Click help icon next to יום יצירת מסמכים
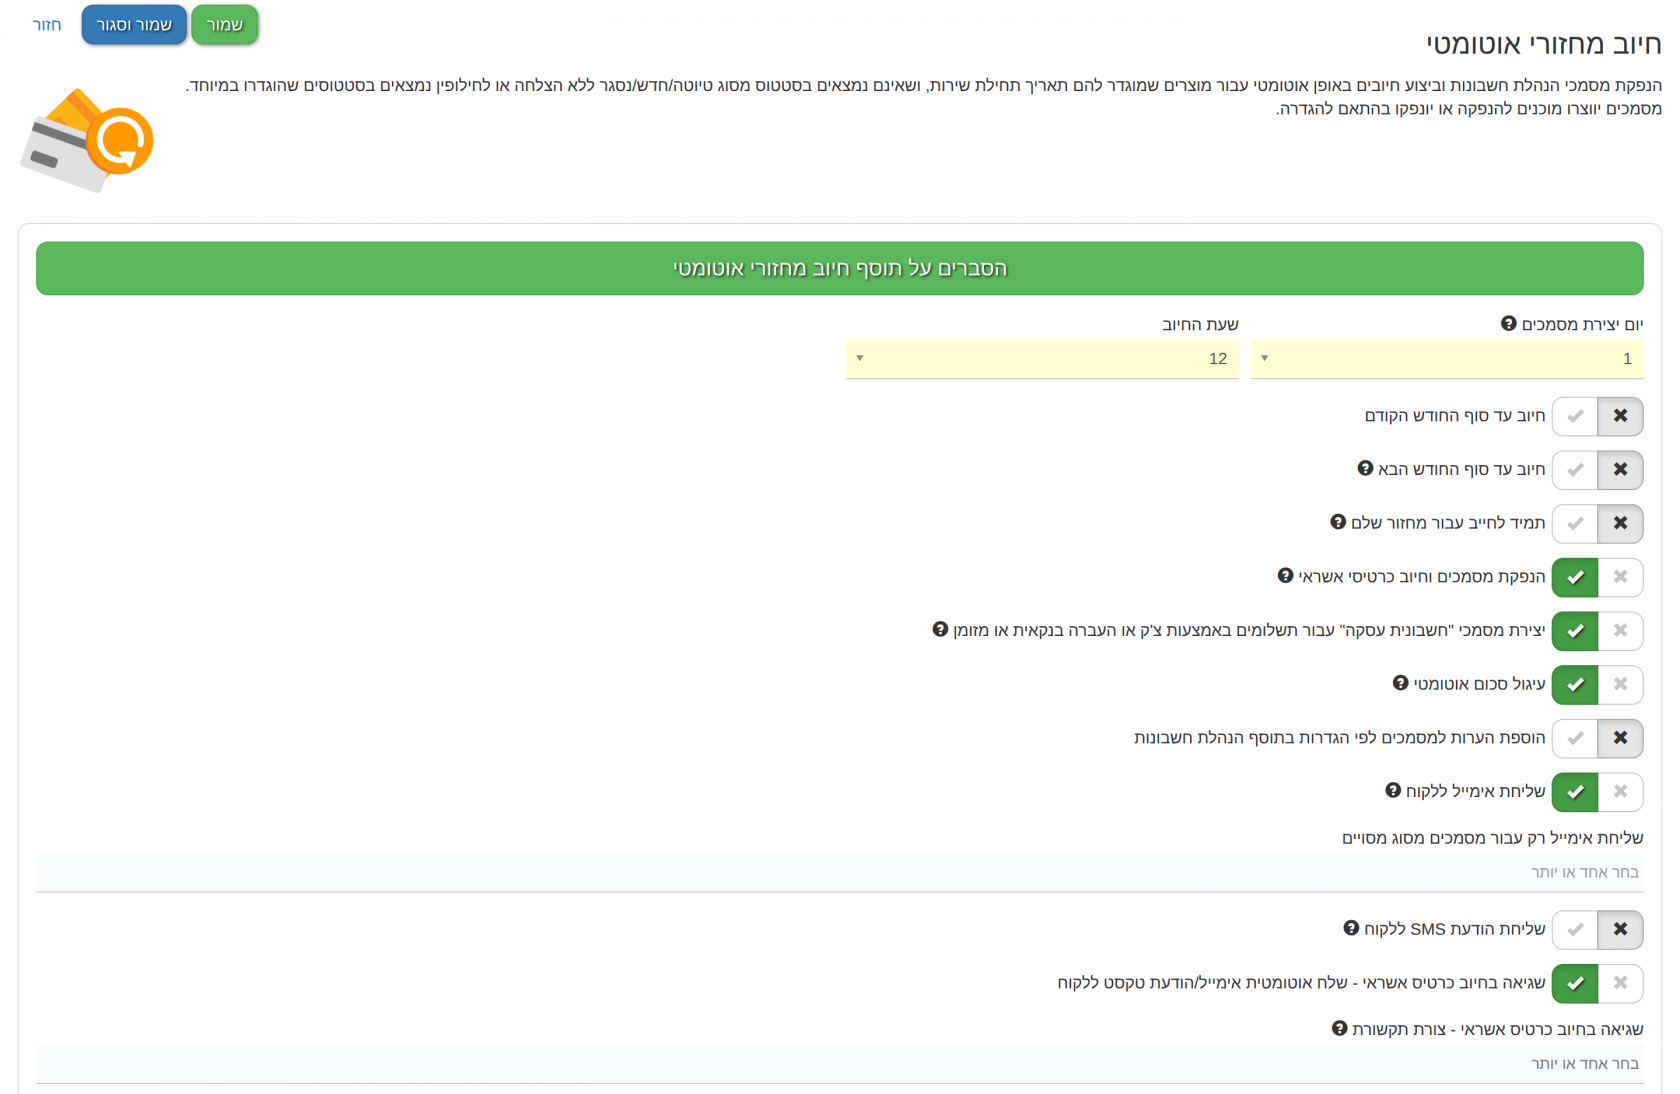The height and width of the screenshot is (1094, 1680). tap(1508, 324)
